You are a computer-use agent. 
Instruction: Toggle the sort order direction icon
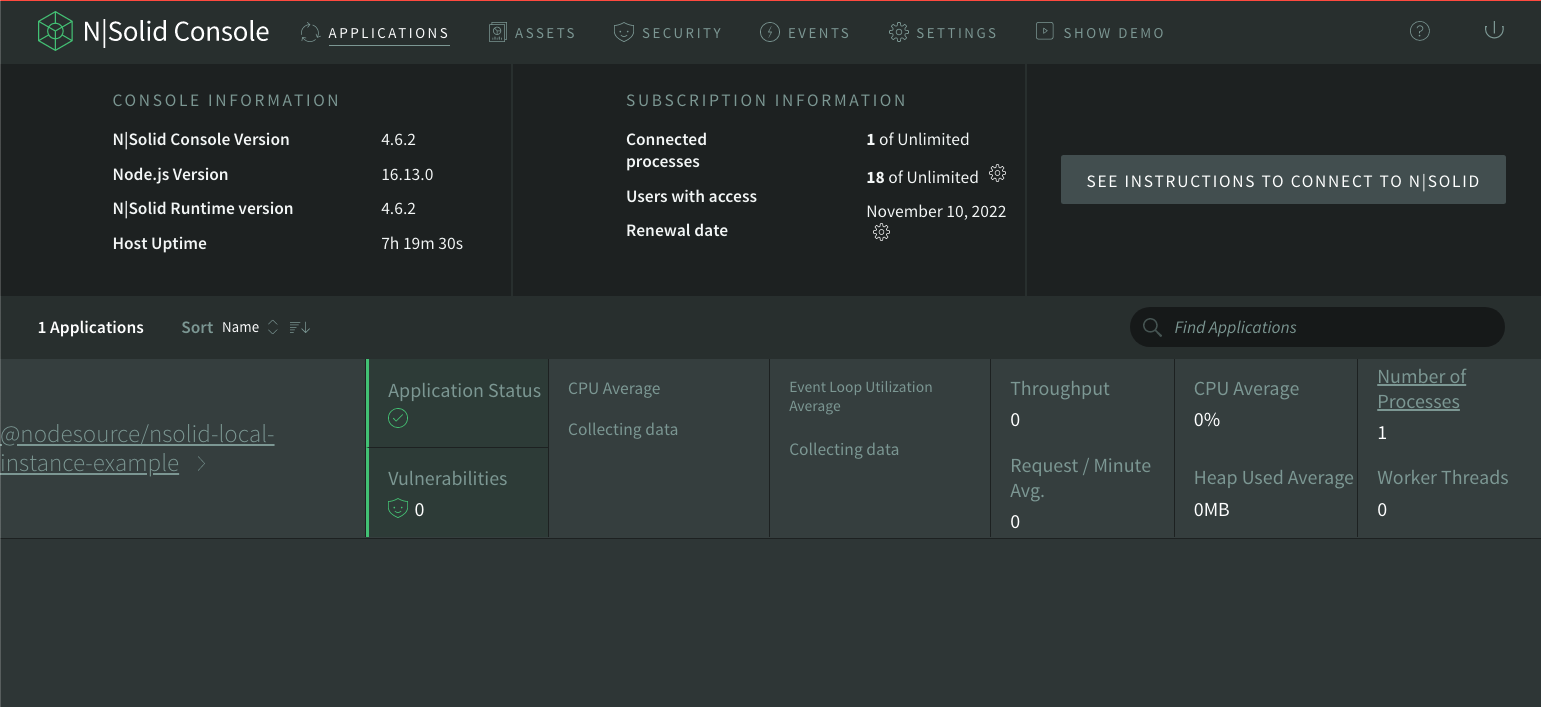(x=300, y=327)
